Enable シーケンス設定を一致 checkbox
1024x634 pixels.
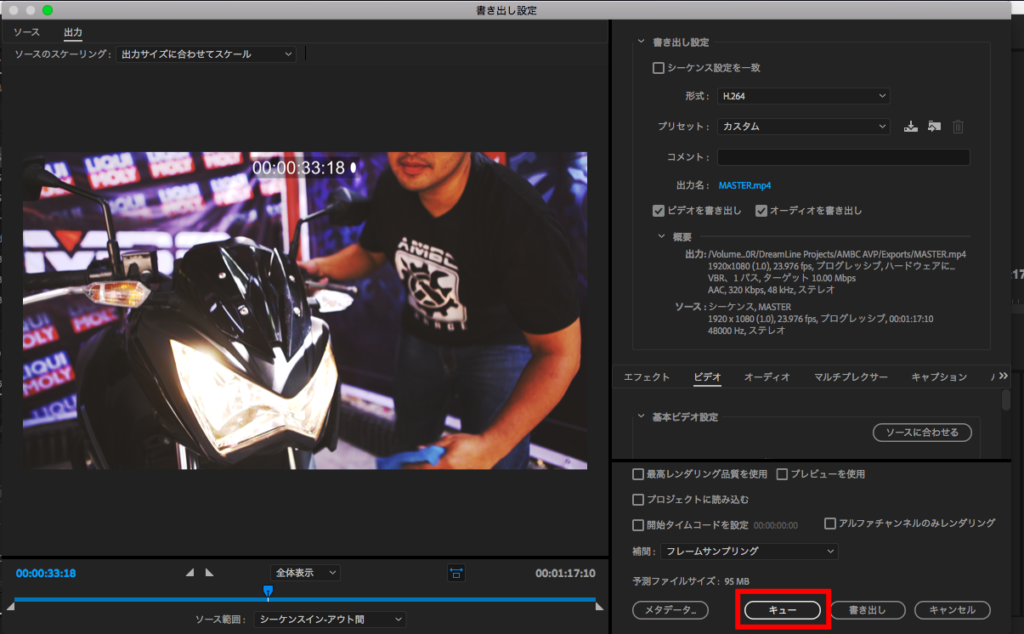pyautogui.click(x=658, y=68)
